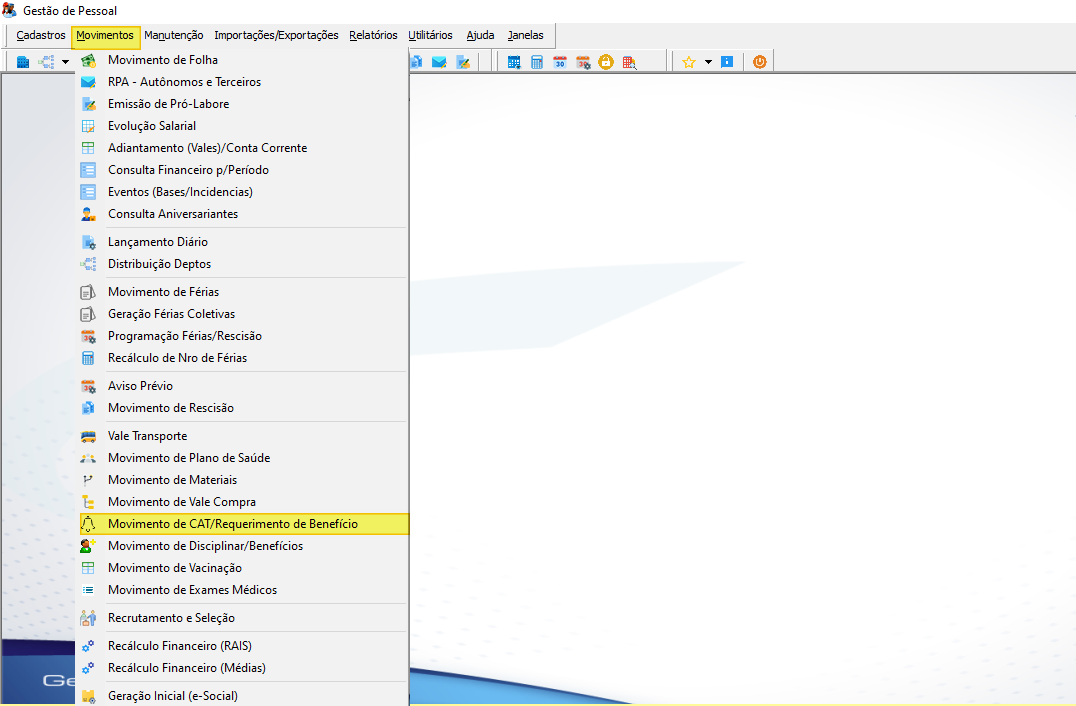The image size is (1076, 706).
Task: Click the document-with-pencil toolbar icon
Action: (463, 62)
